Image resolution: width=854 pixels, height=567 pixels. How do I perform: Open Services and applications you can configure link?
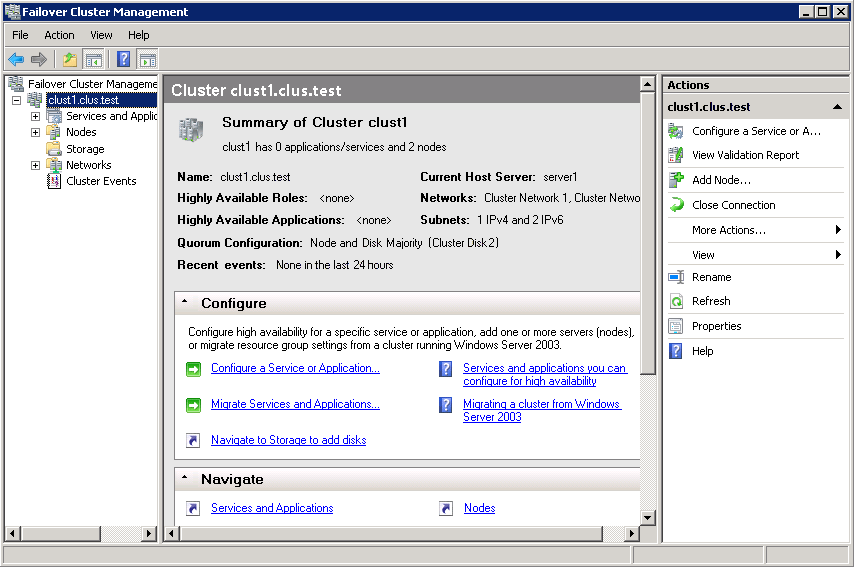pos(545,375)
